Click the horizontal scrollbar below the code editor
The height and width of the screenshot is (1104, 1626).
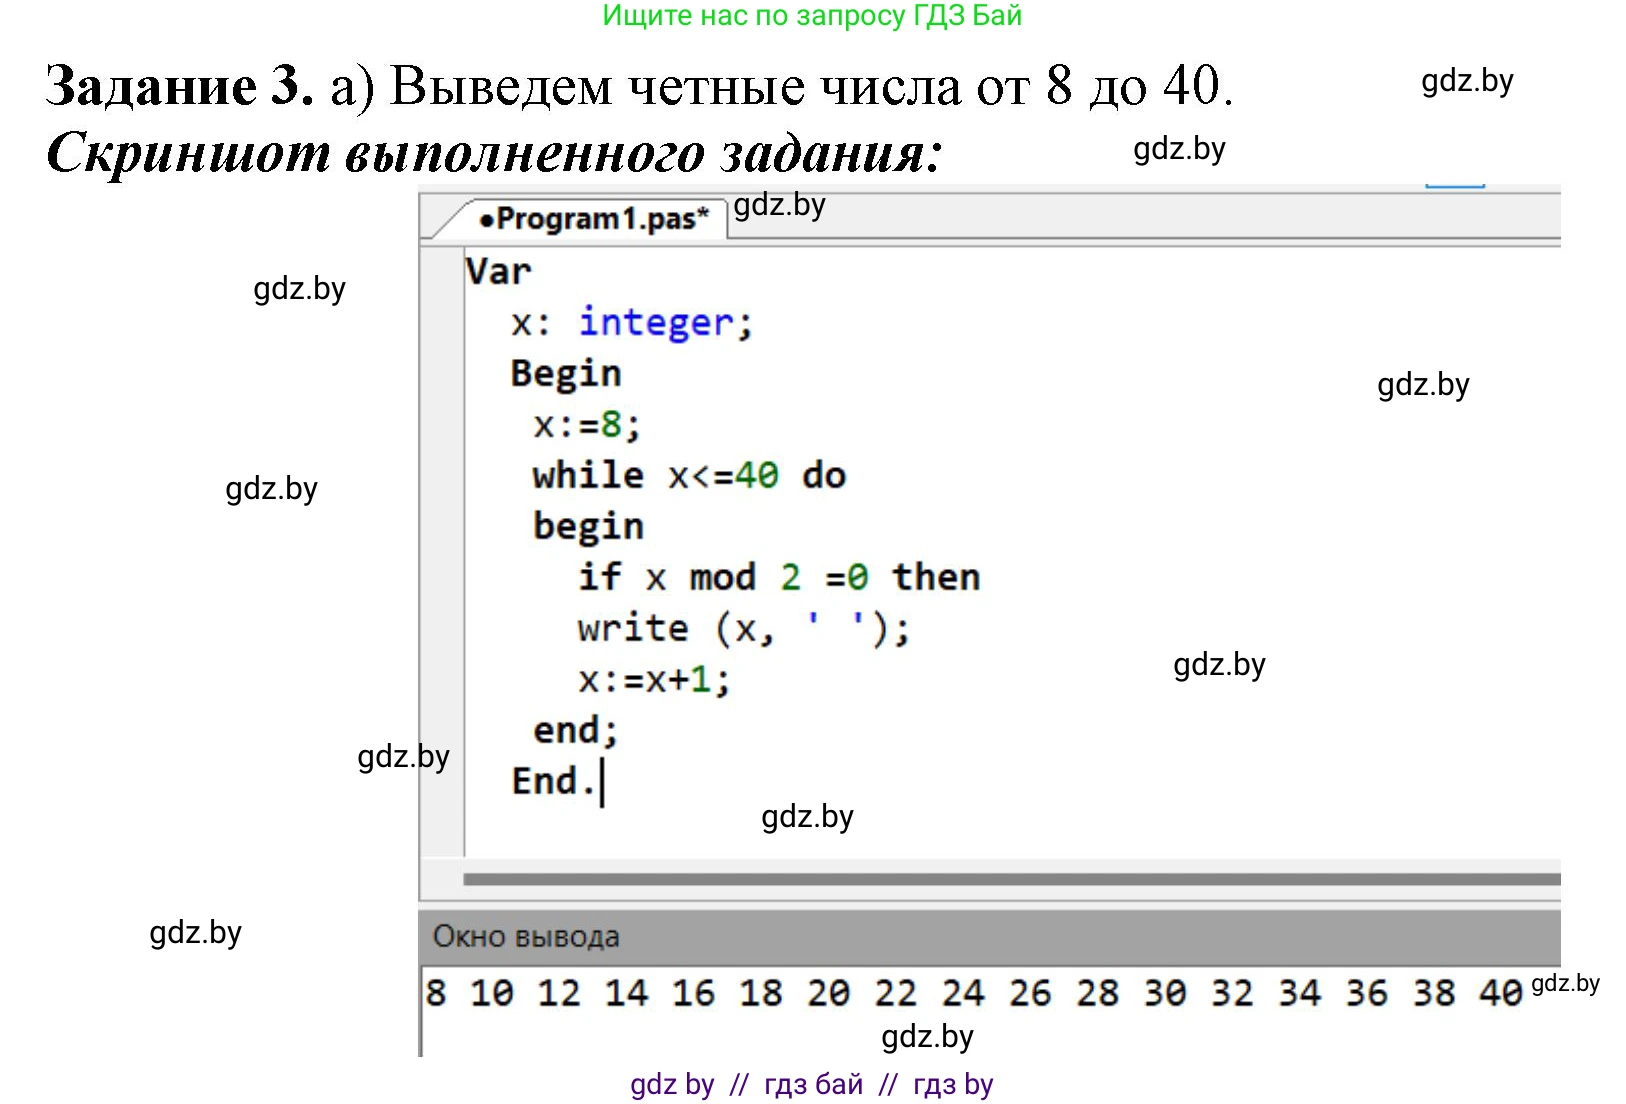pos(1000,878)
